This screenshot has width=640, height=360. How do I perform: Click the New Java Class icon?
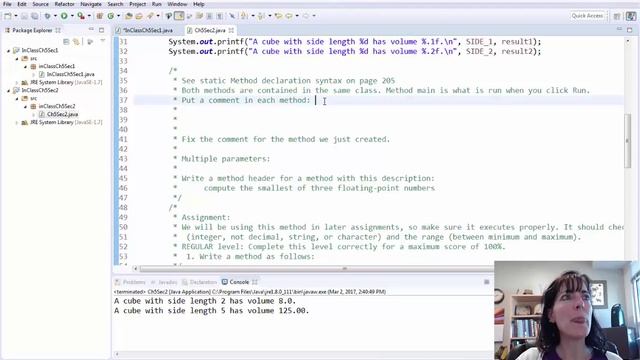[x=111, y=16]
